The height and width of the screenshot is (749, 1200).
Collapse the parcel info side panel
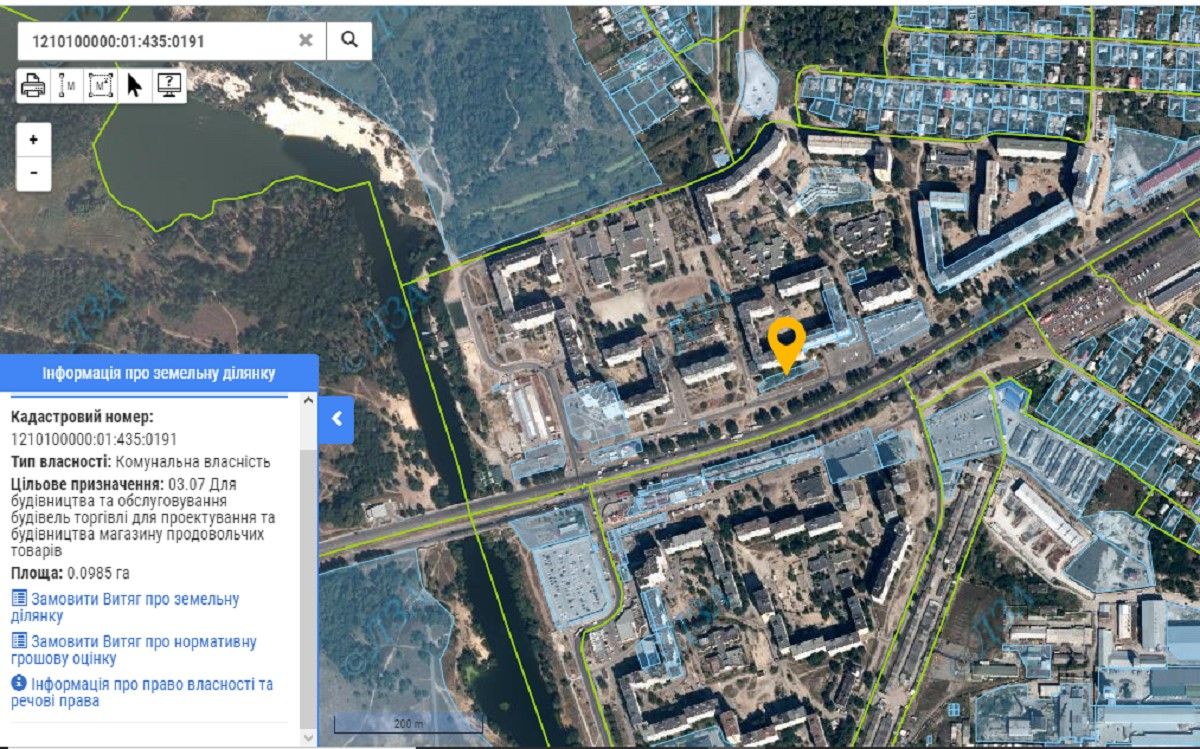pyautogui.click(x=337, y=419)
